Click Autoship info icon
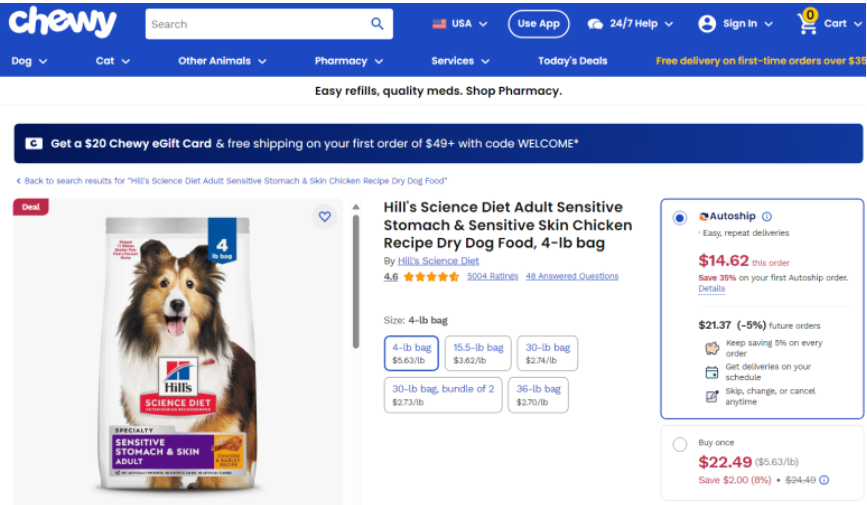867x505 pixels. click(x=767, y=216)
